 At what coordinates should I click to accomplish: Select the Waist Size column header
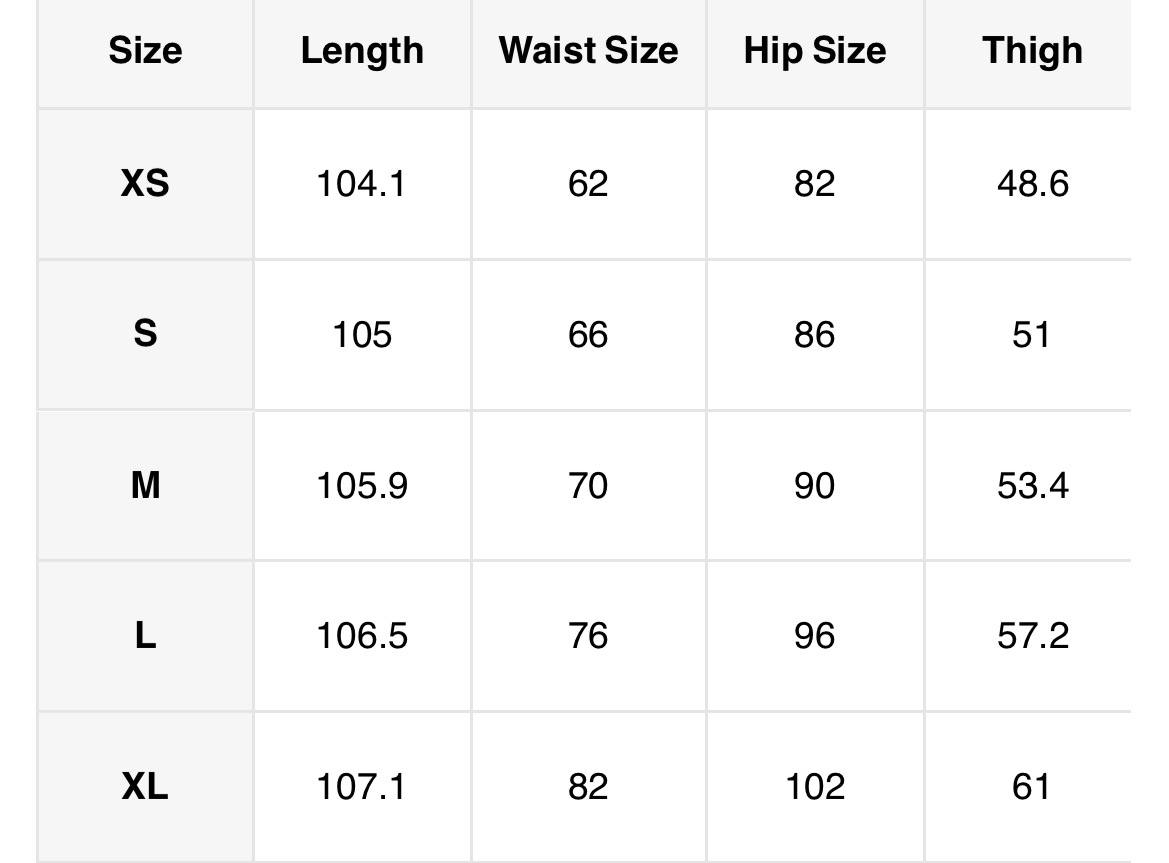(x=588, y=51)
